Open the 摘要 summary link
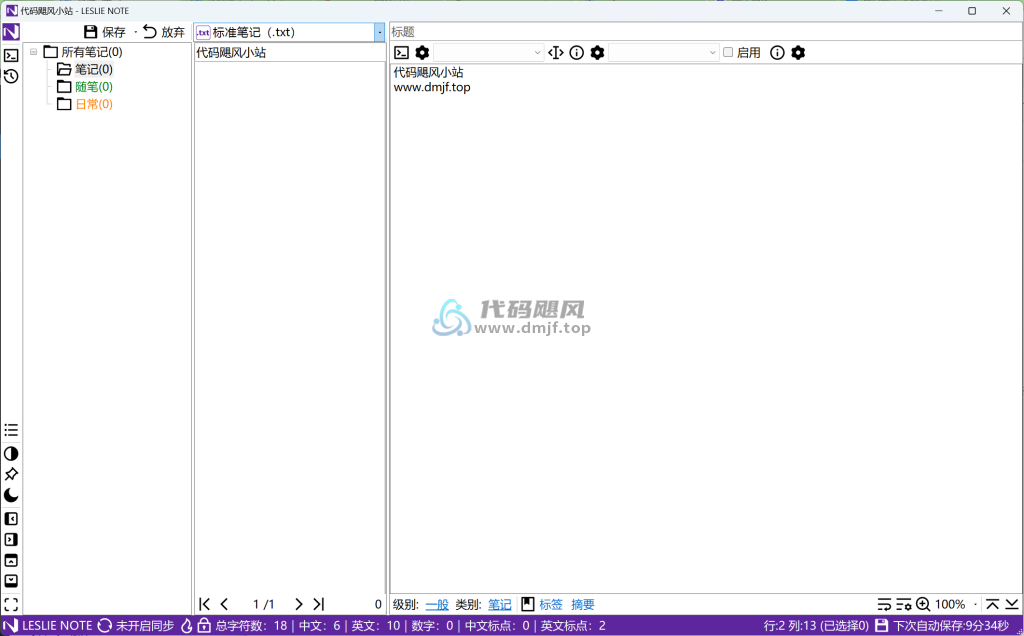This screenshot has height=636, width=1024. tap(583, 605)
